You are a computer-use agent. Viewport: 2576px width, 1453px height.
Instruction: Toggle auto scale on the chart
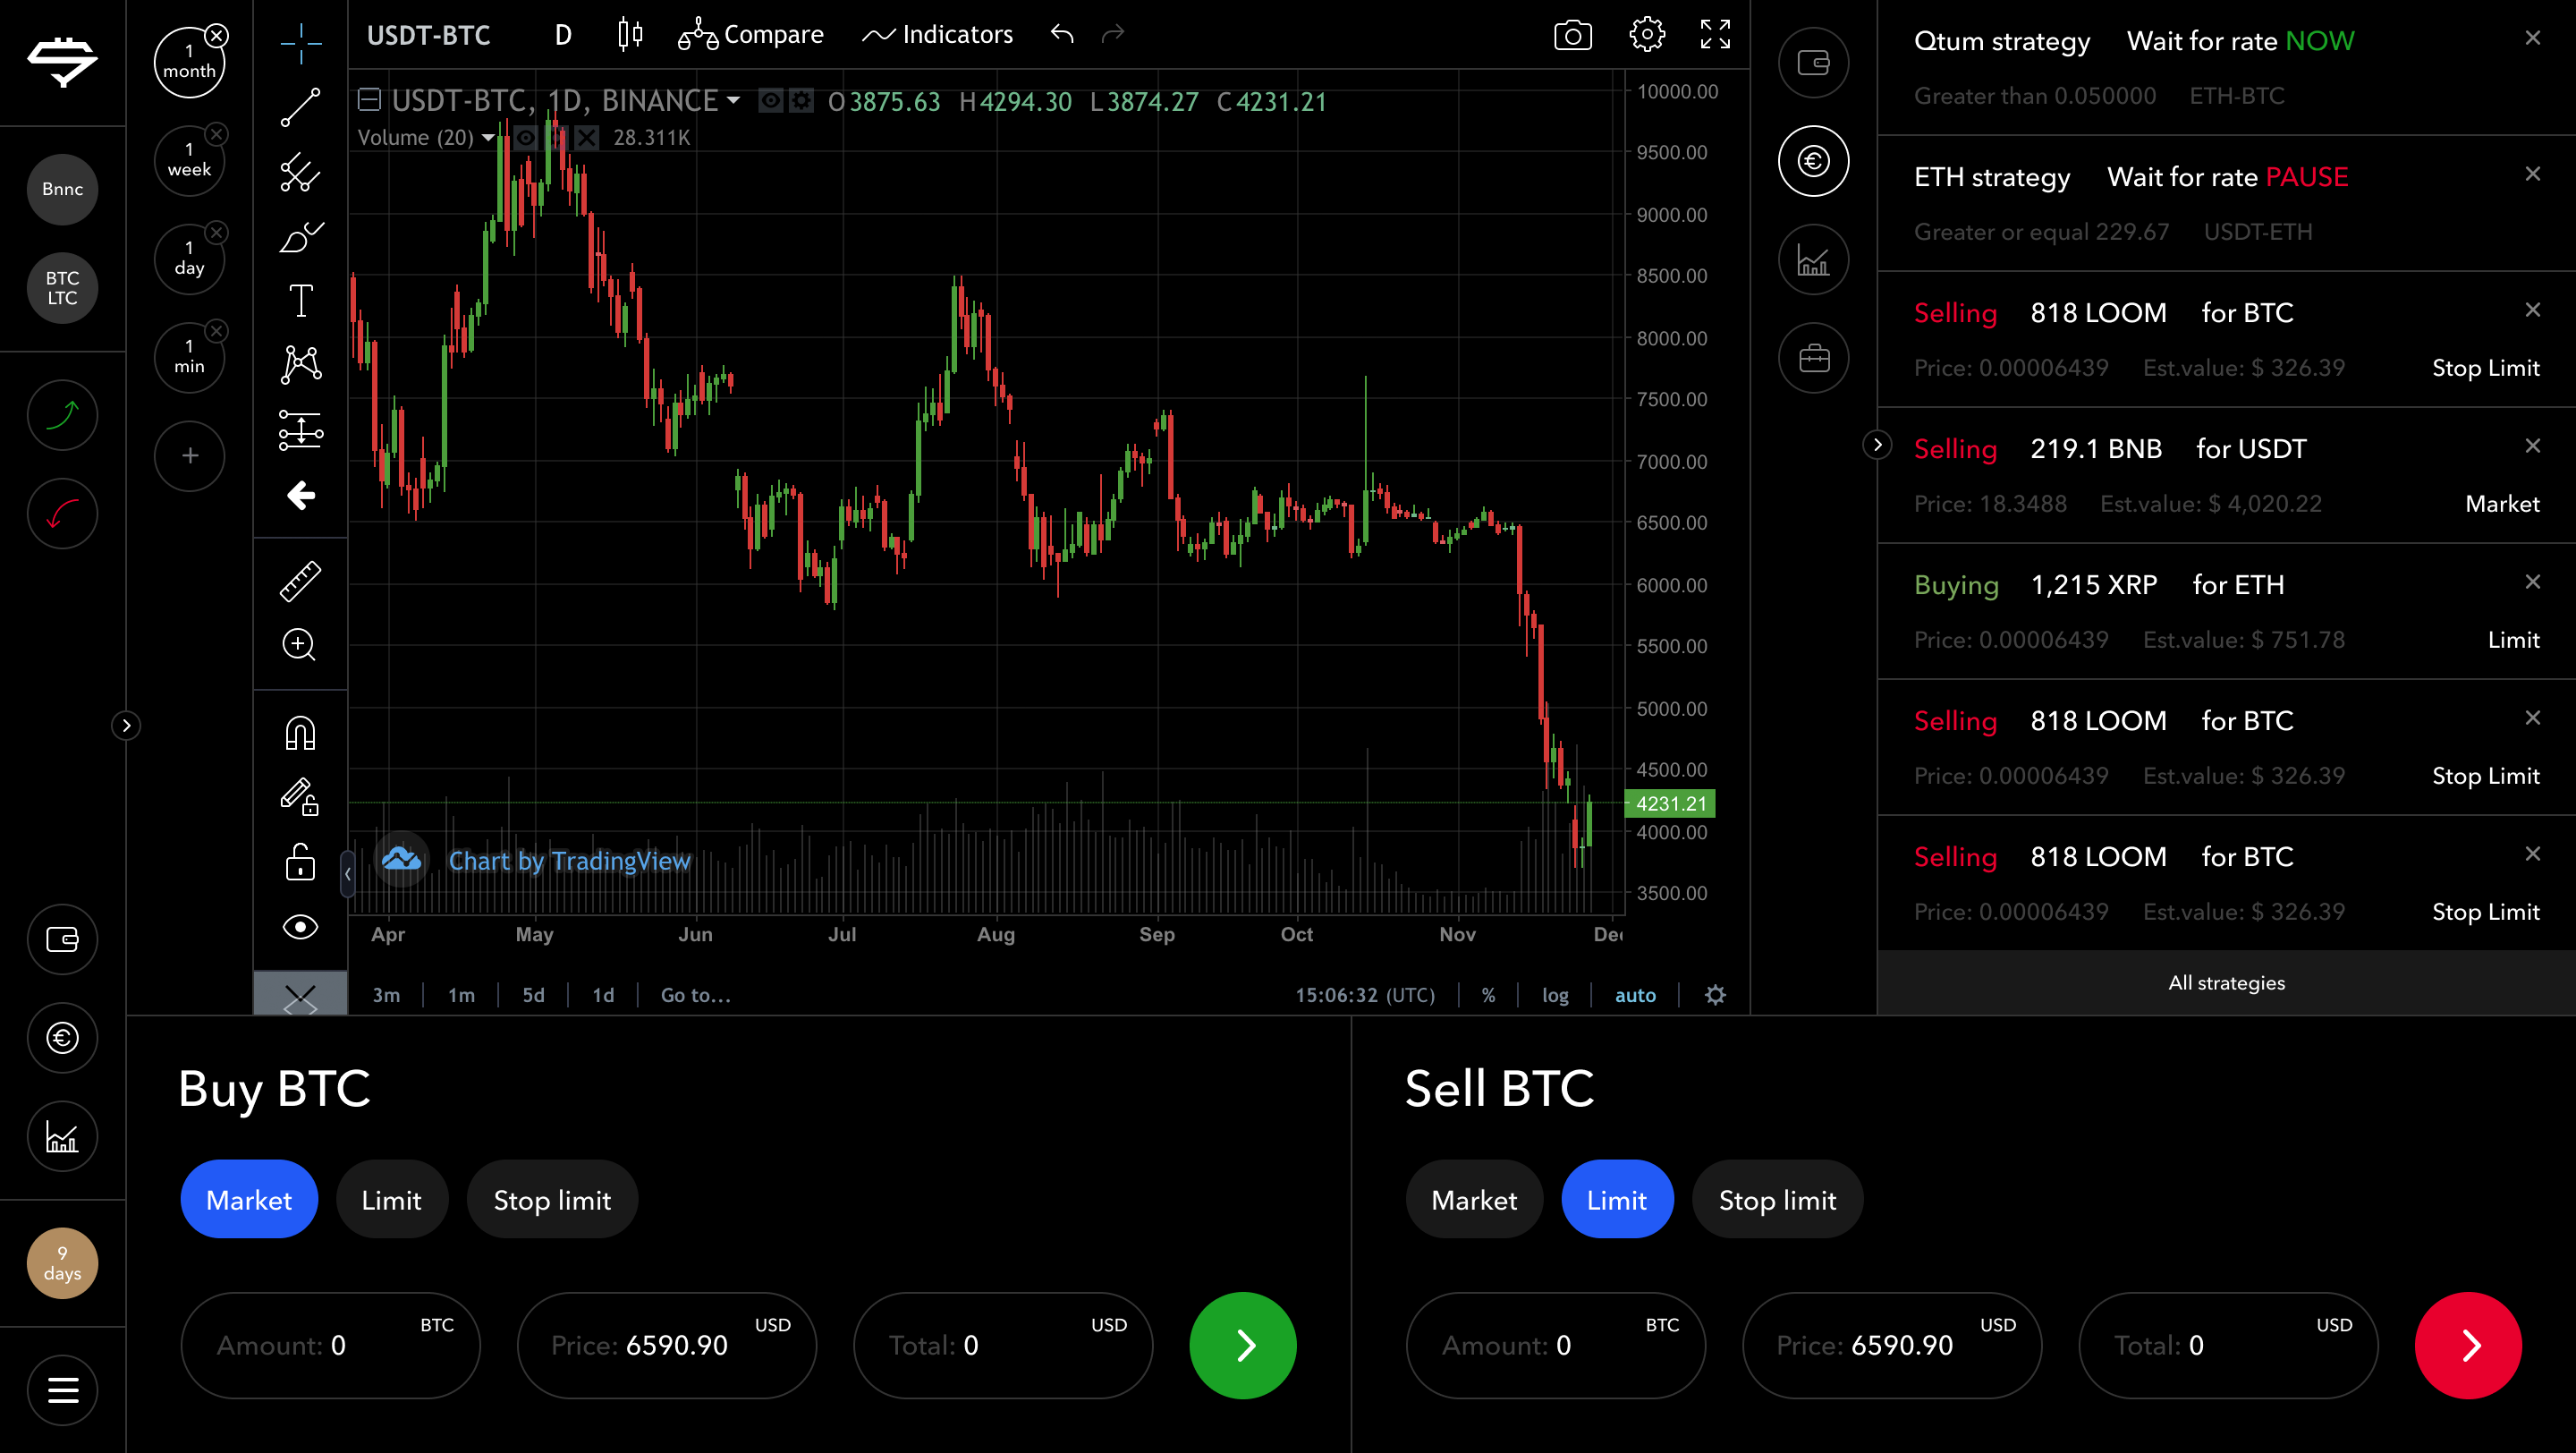coord(1635,995)
